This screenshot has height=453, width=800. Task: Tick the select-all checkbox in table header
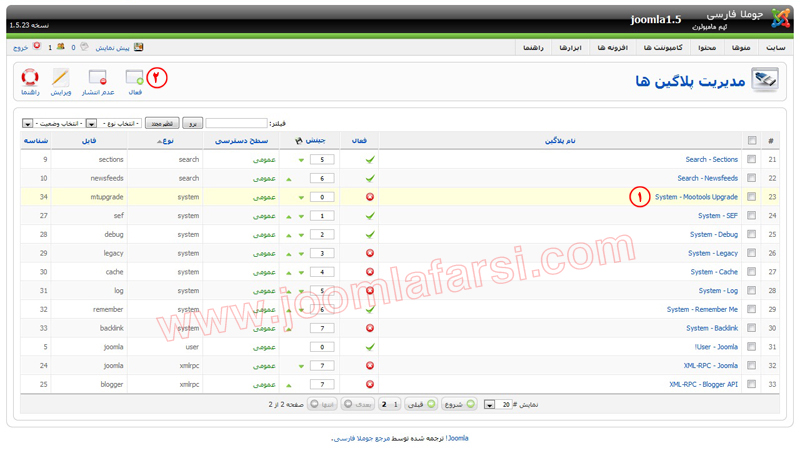pos(751,141)
